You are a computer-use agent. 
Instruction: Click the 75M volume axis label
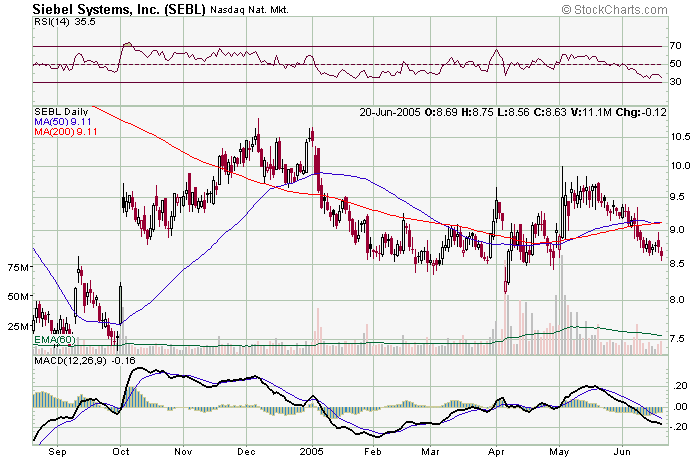pyautogui.click(x=20, y=267)
